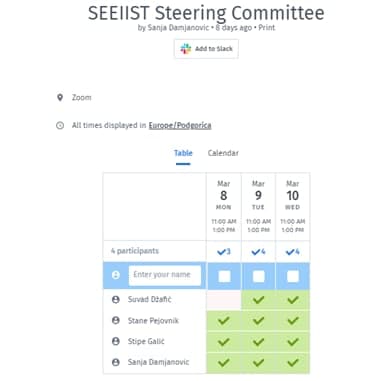The width and height of the screenshot is (392, 381).
Task: Click the Slack logo icon
Action: pyautogui.click(x=186, y=49)
